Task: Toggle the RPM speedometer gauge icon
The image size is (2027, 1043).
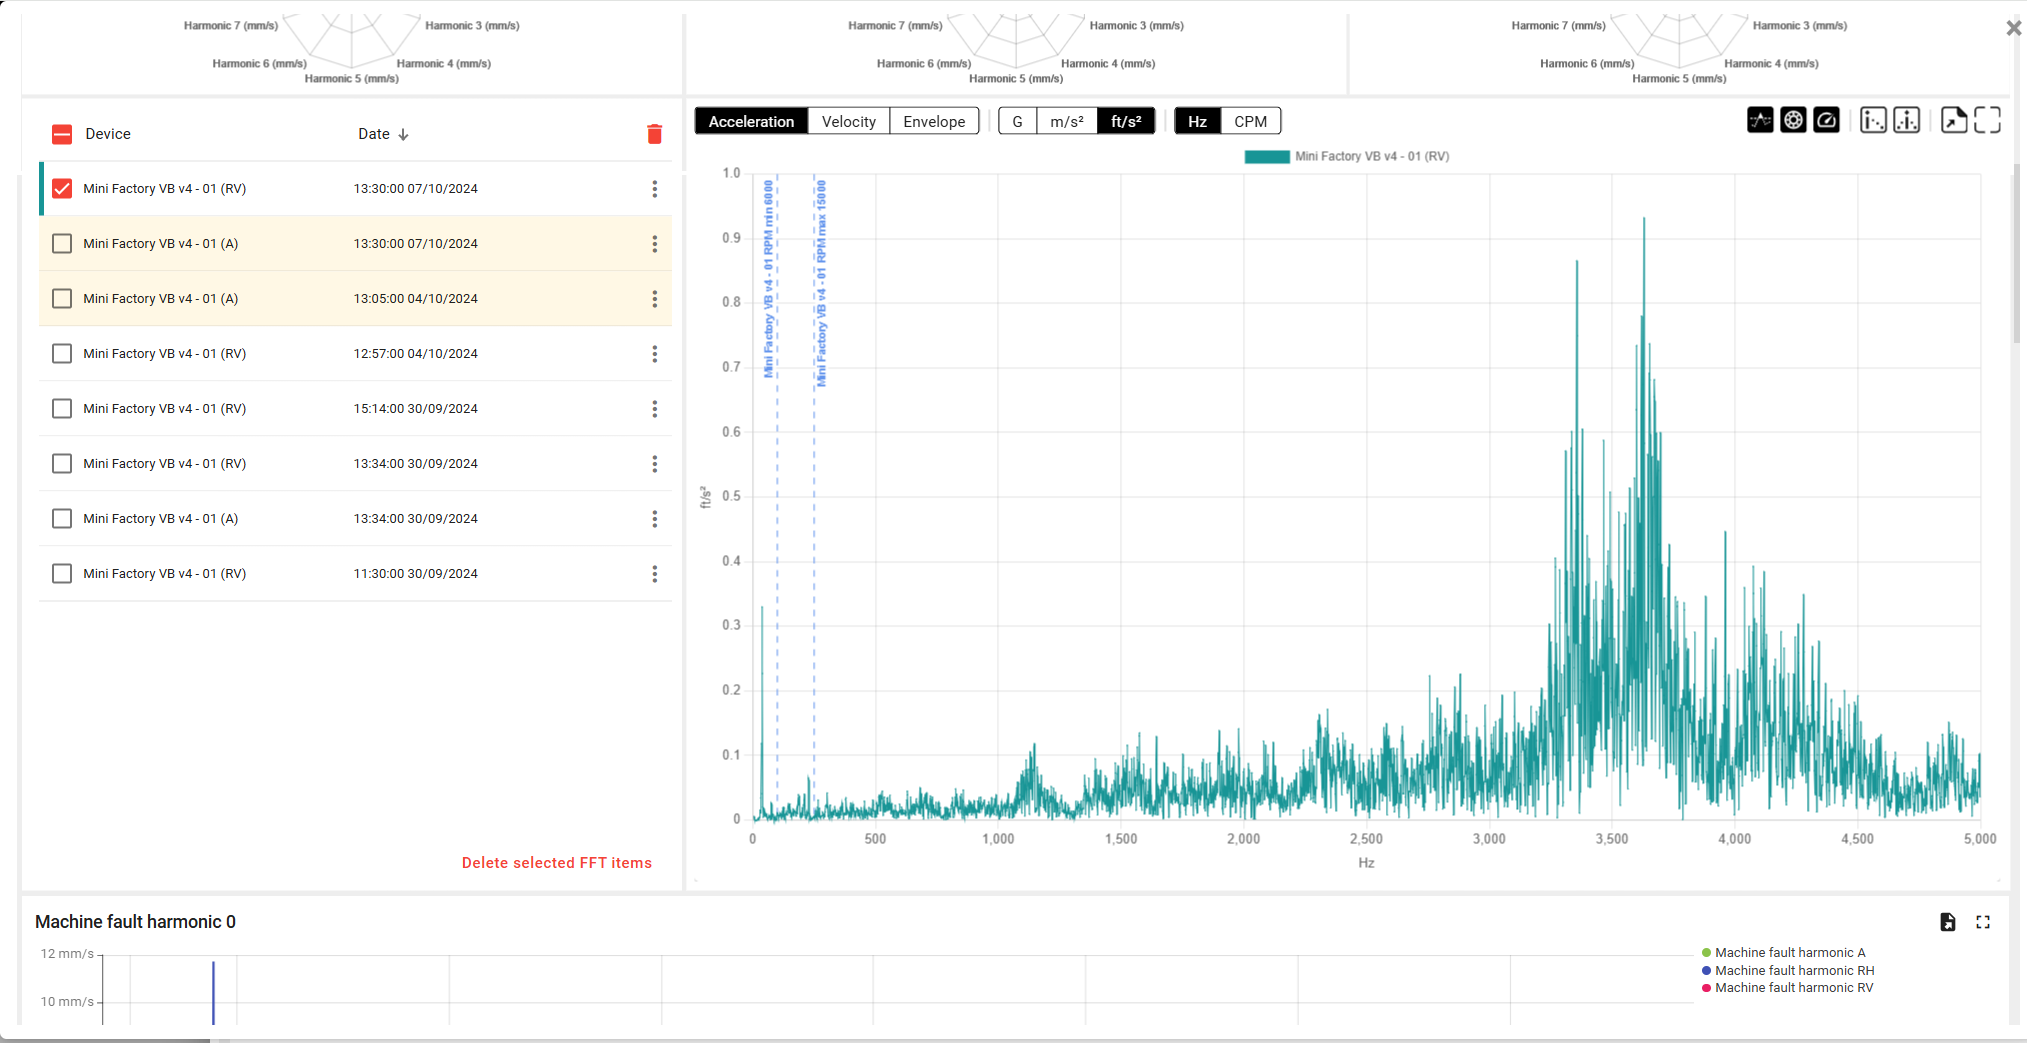Action: tap(1826, 121)
